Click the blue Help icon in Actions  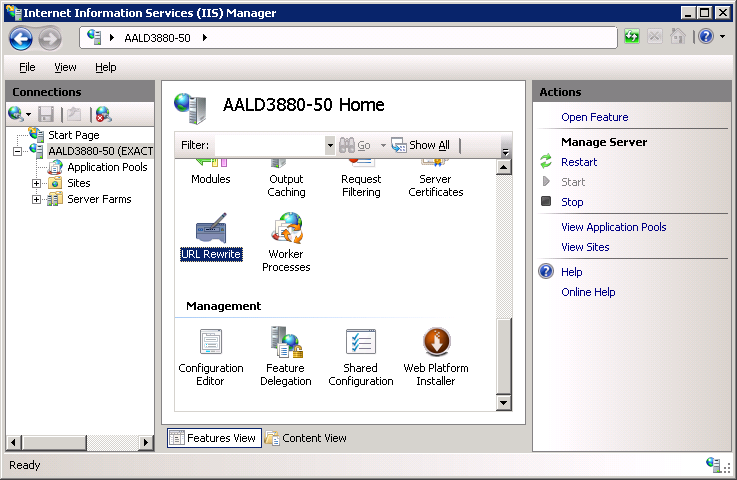coord(546,271)
